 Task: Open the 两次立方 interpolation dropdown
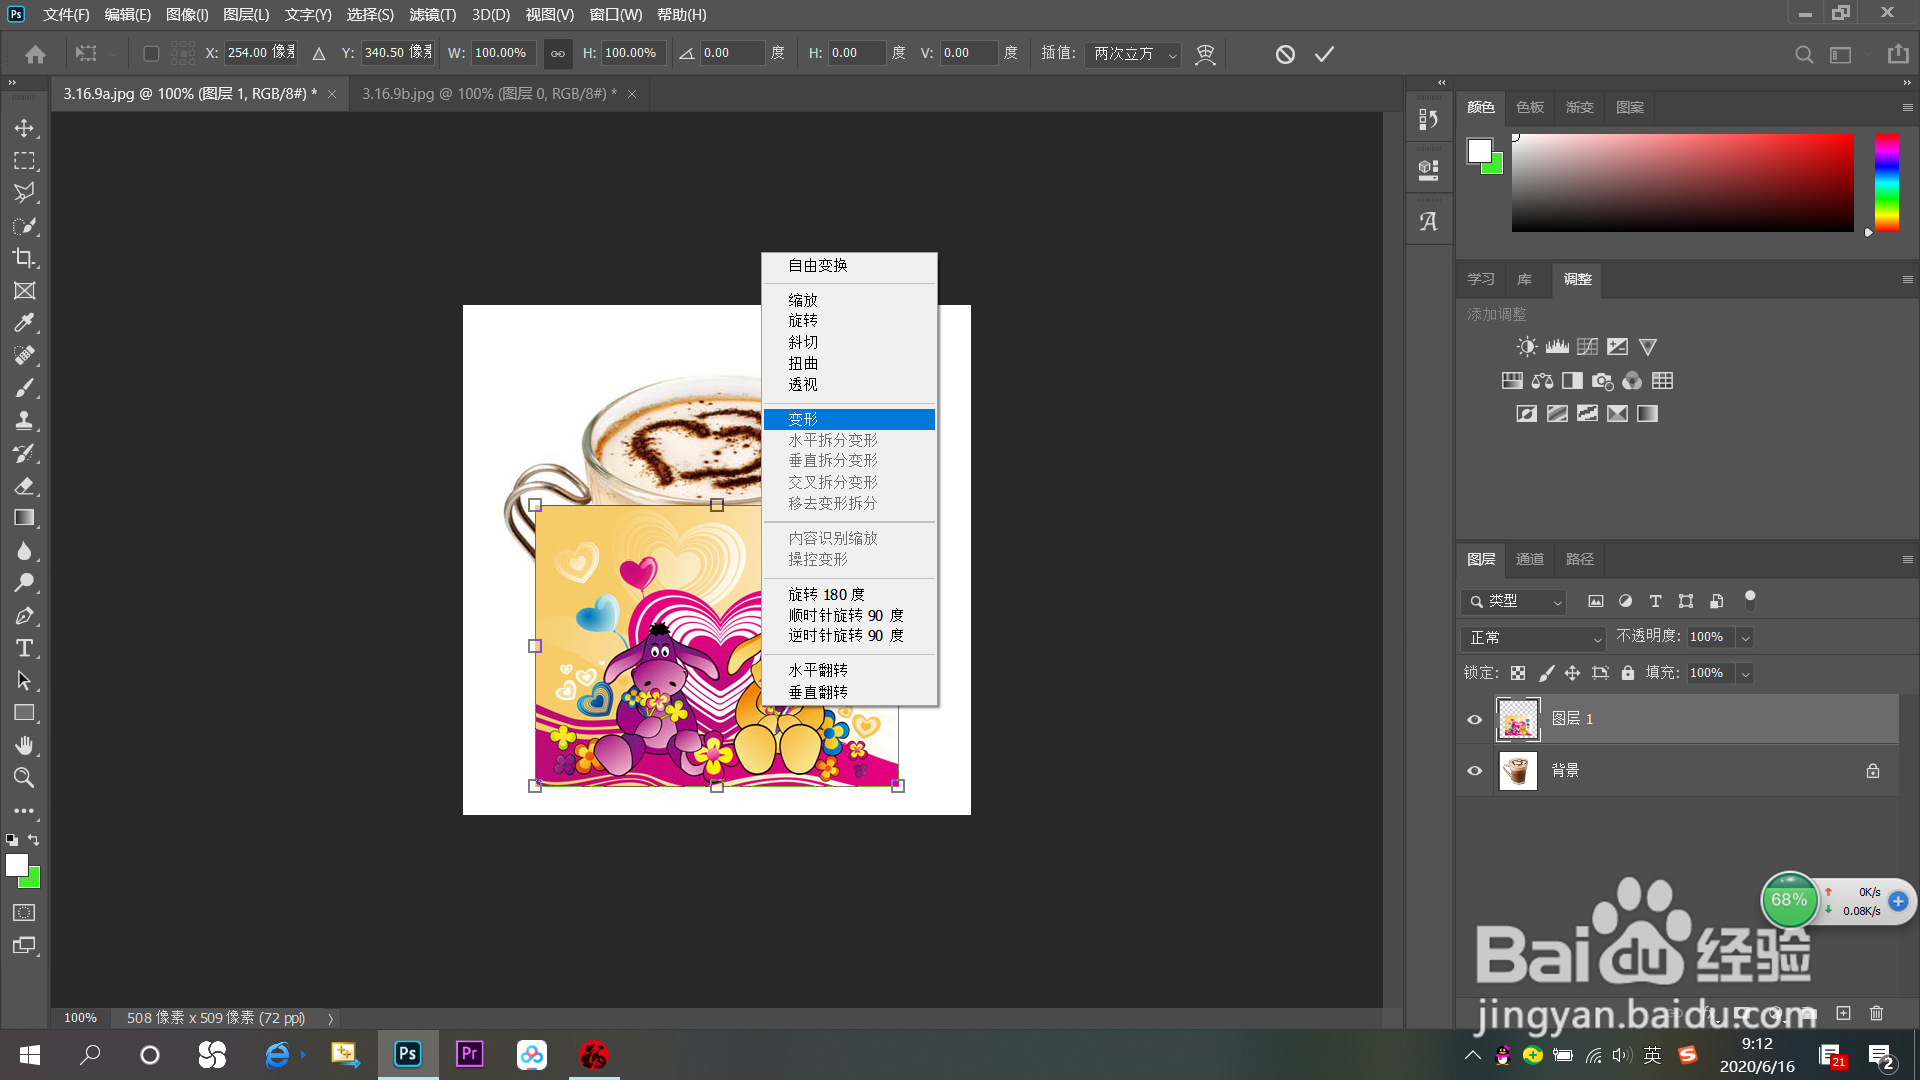1133,53
